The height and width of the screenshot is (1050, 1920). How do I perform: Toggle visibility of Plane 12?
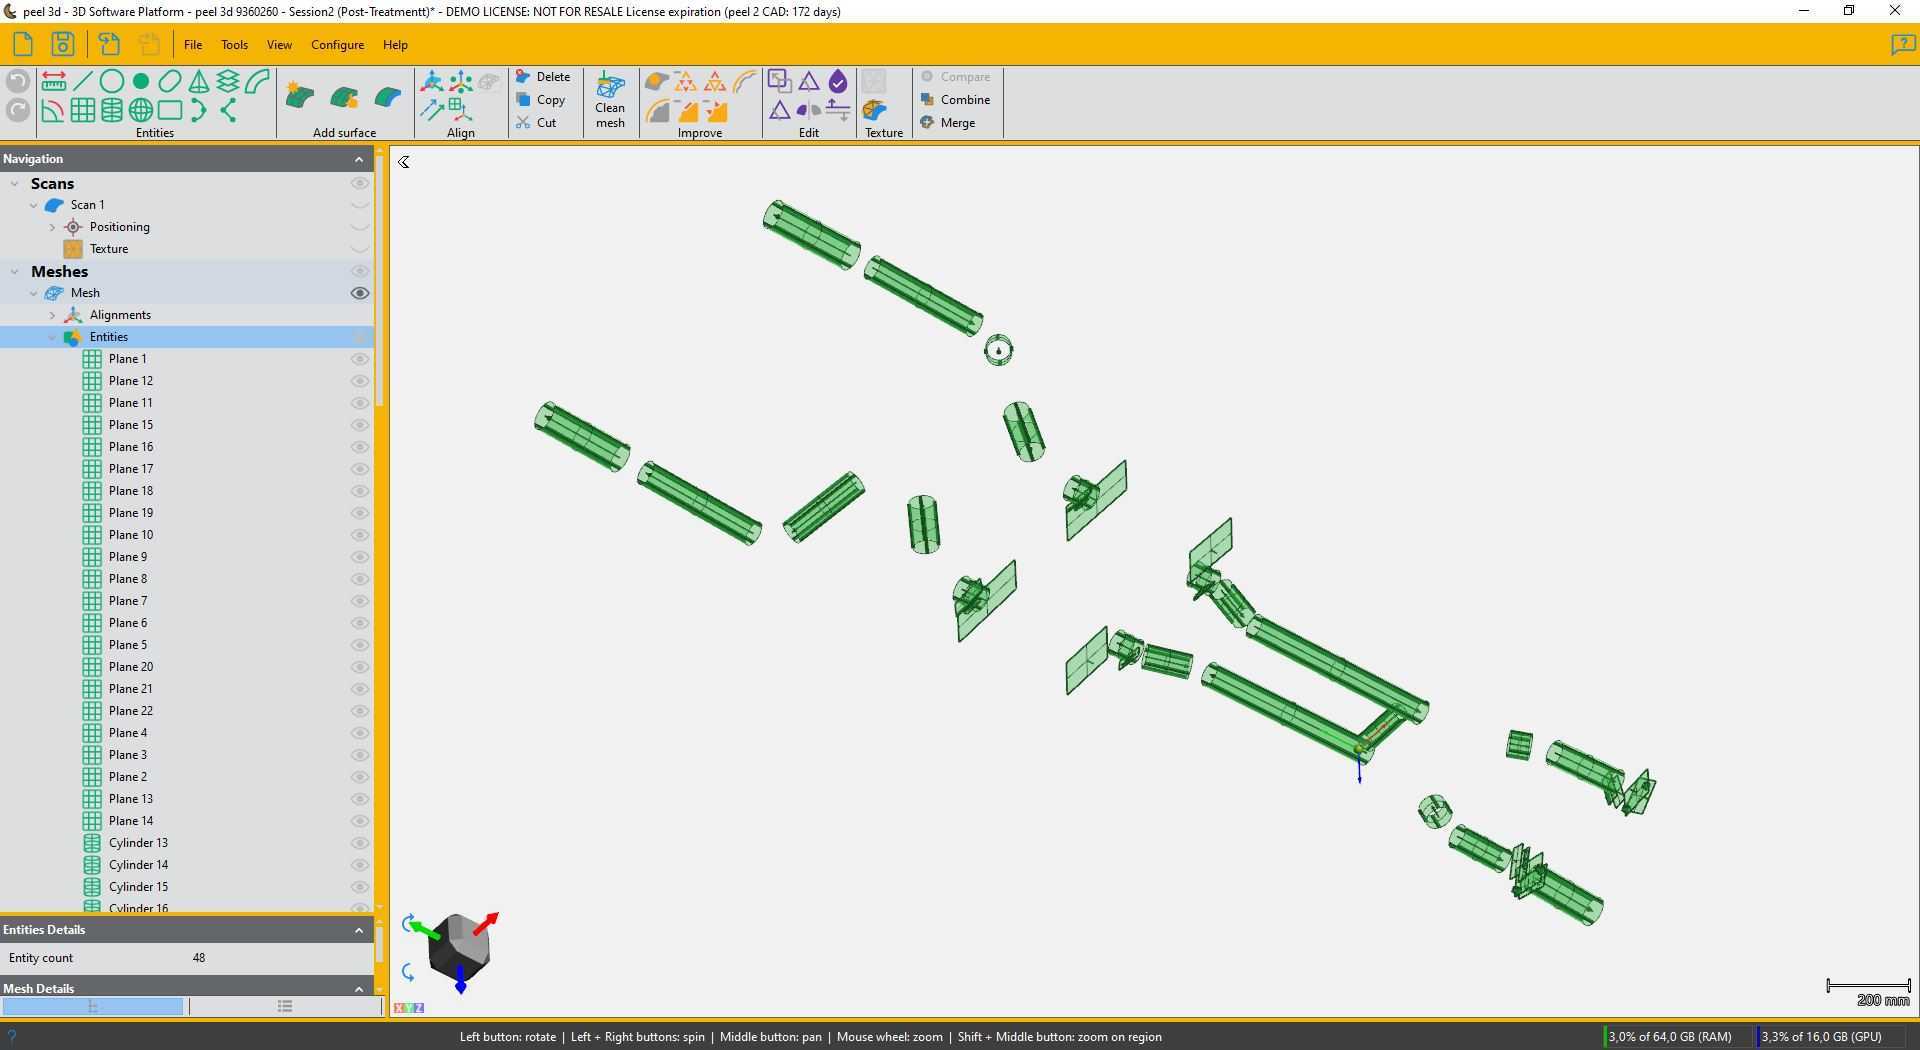pyautogui.click(x=359, y=381)
